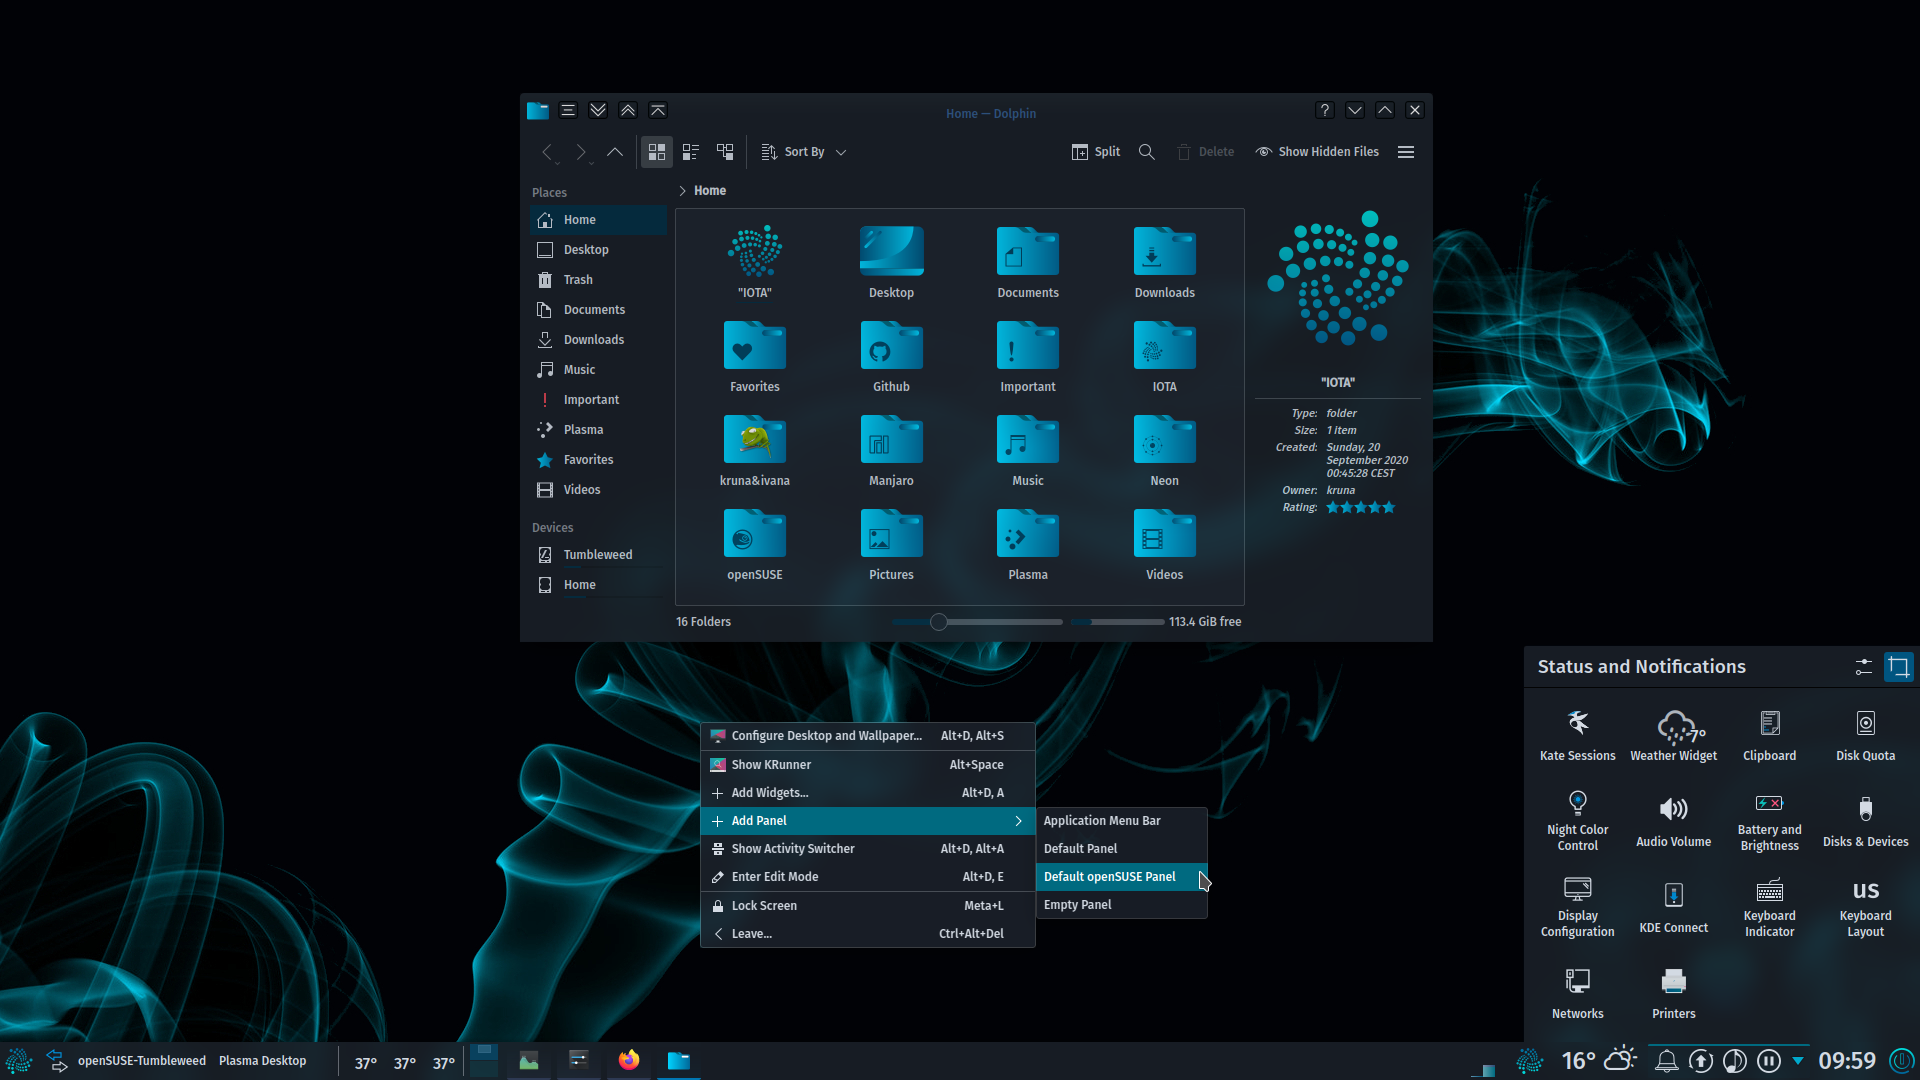Open Keyboard Layout US widget
Image resolution: width=1920 pixels, height=1080 pixels.
pyautogui.click(x=1866, y=907)
